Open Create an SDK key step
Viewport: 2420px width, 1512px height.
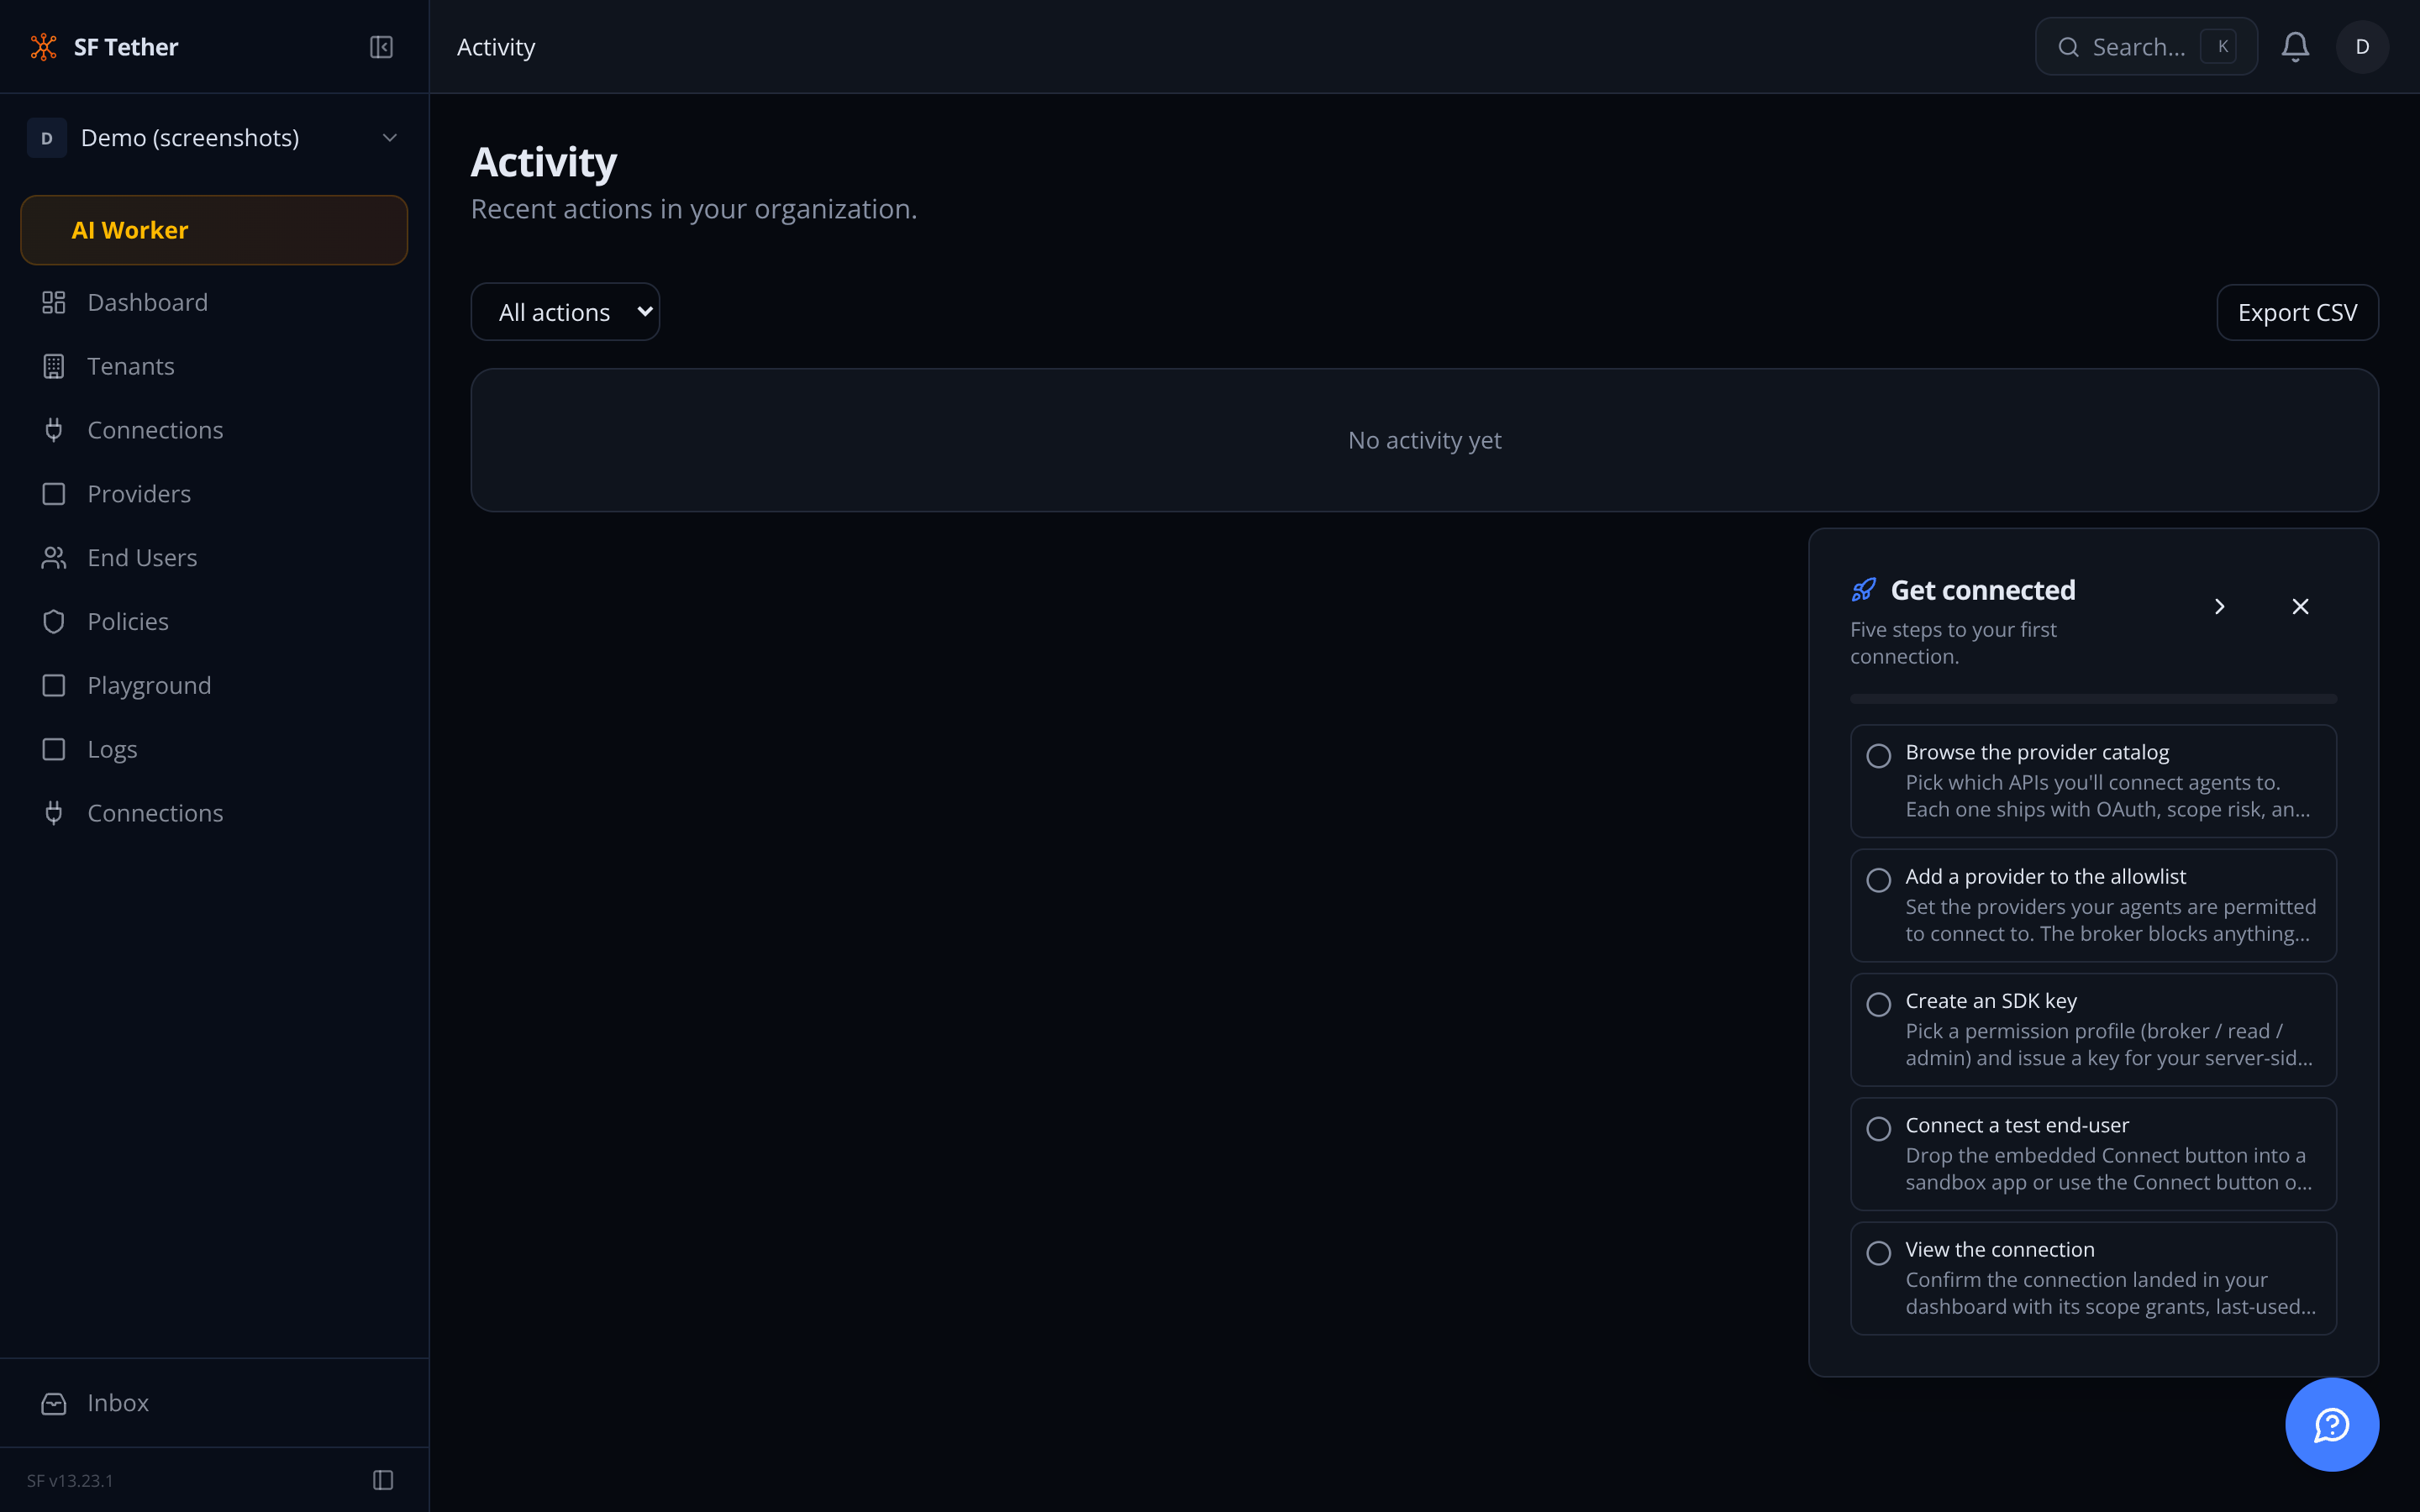pyautogui.click(x=2093, y=1030)
